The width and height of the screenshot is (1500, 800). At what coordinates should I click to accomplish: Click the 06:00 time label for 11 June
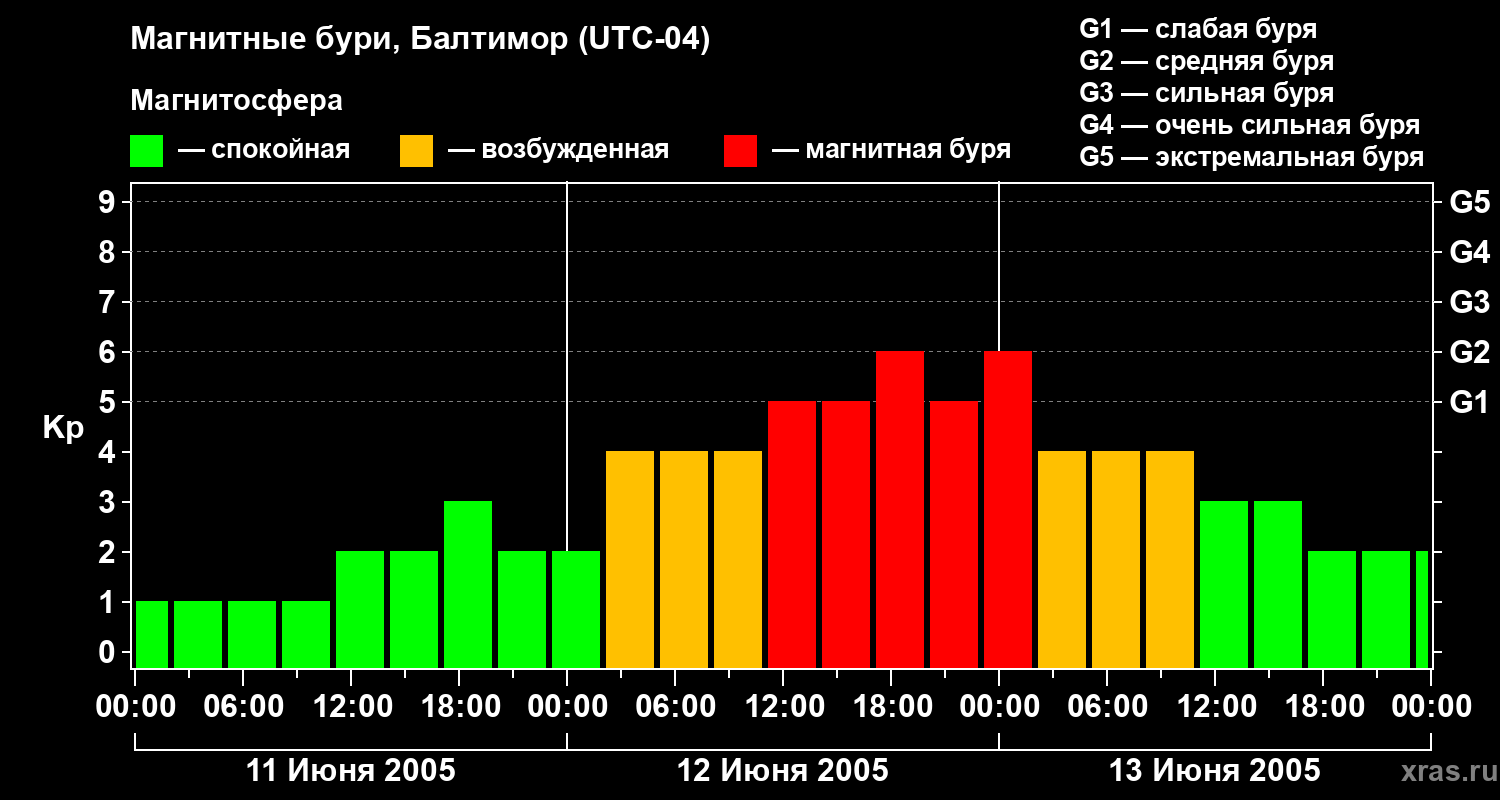coord(243,707)
